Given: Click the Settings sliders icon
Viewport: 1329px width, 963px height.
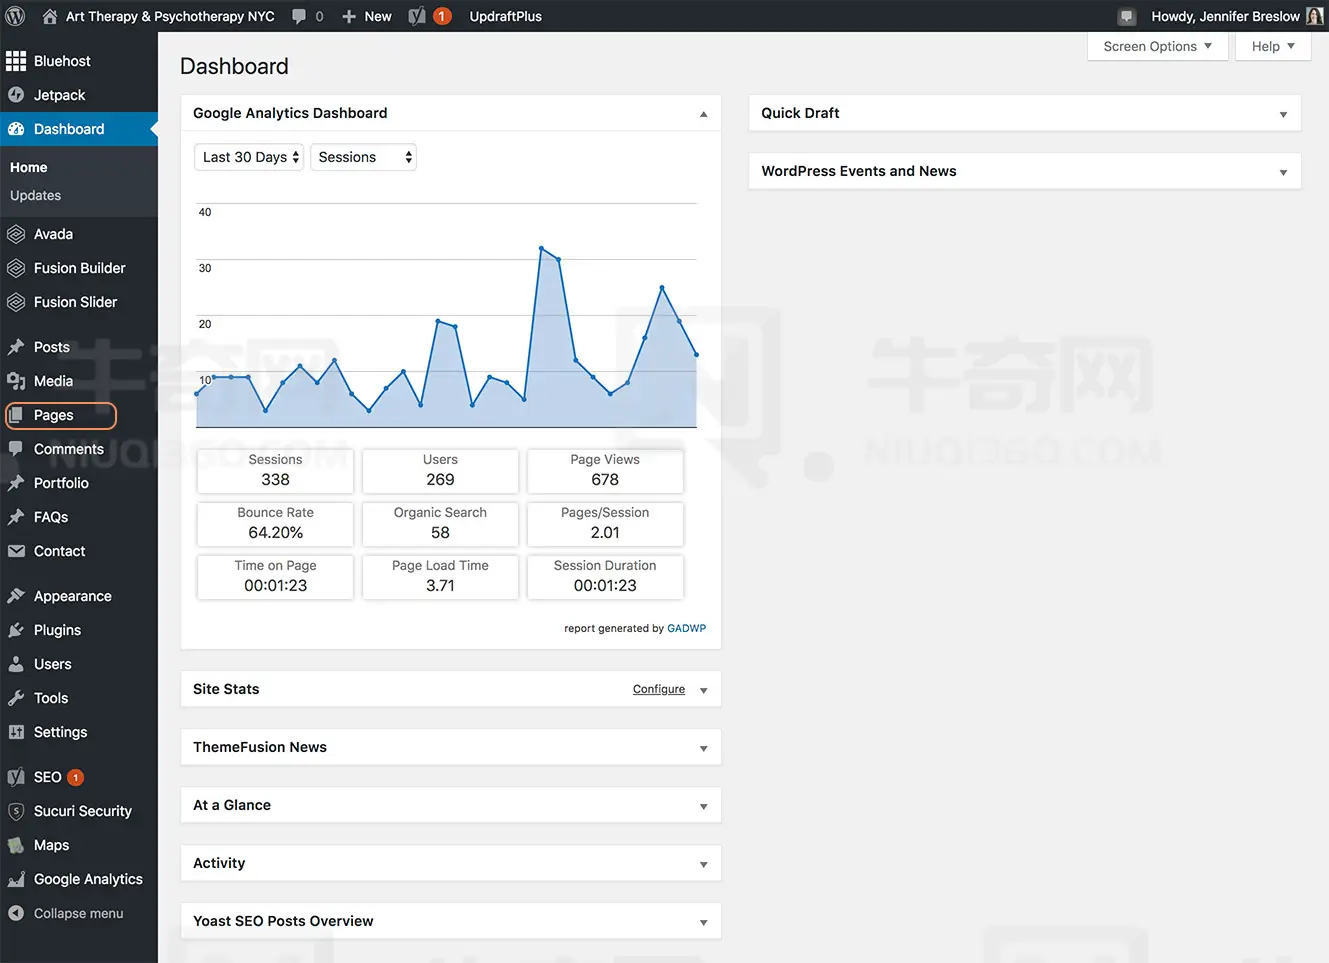Looking at the screenshot, I should click(16, 732).
